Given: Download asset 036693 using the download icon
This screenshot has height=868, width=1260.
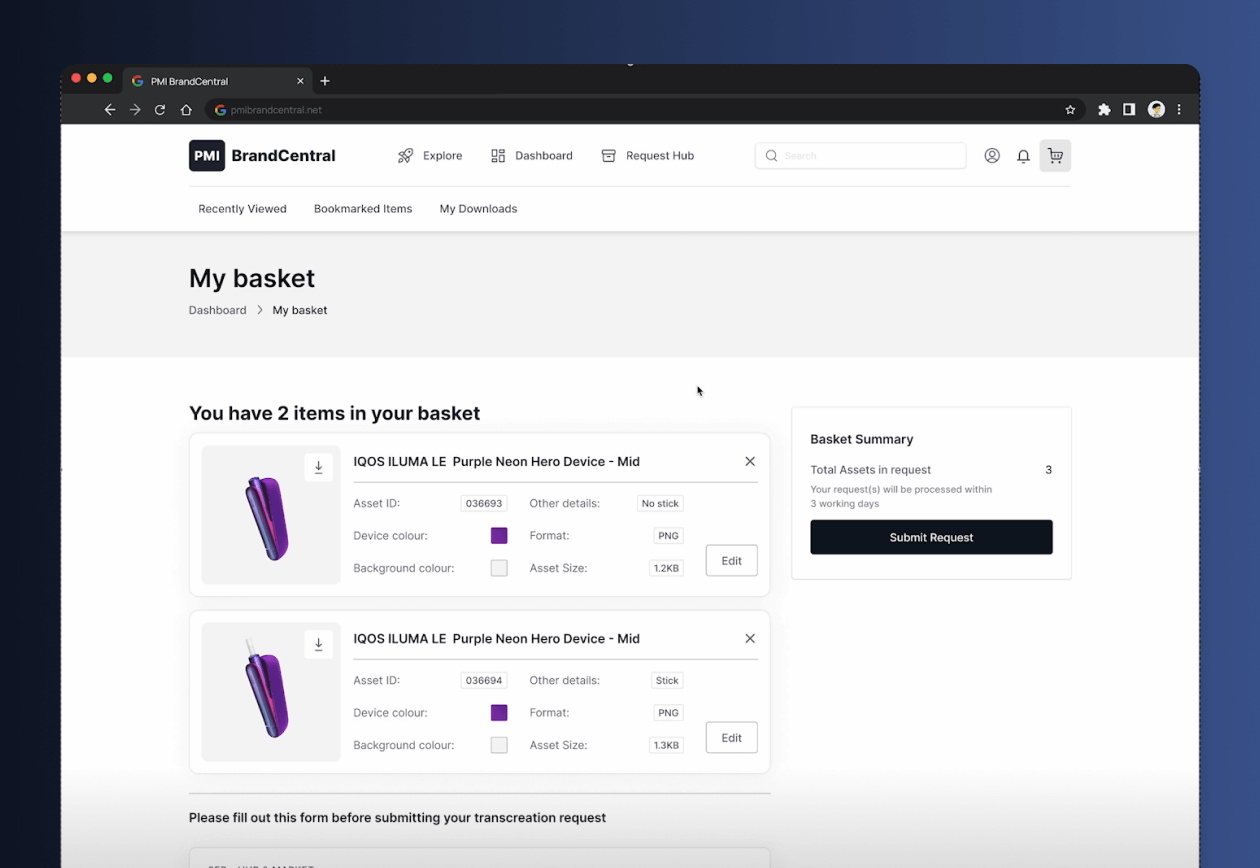Looking at the screenshot, I should (x=319, y=467).
